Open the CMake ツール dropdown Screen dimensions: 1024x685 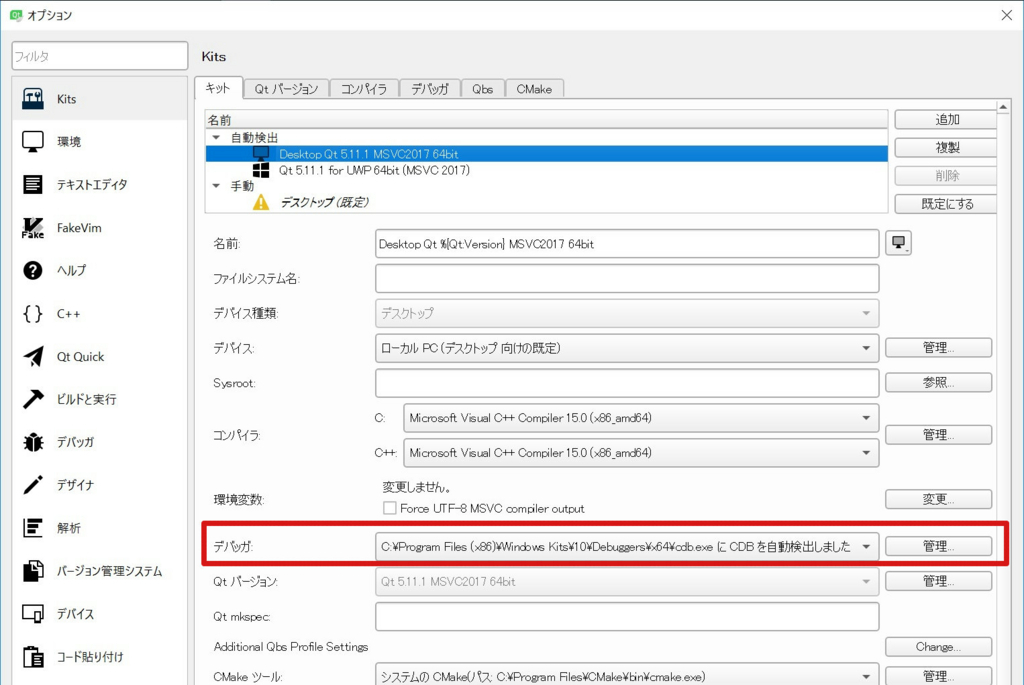coord(627,677)
